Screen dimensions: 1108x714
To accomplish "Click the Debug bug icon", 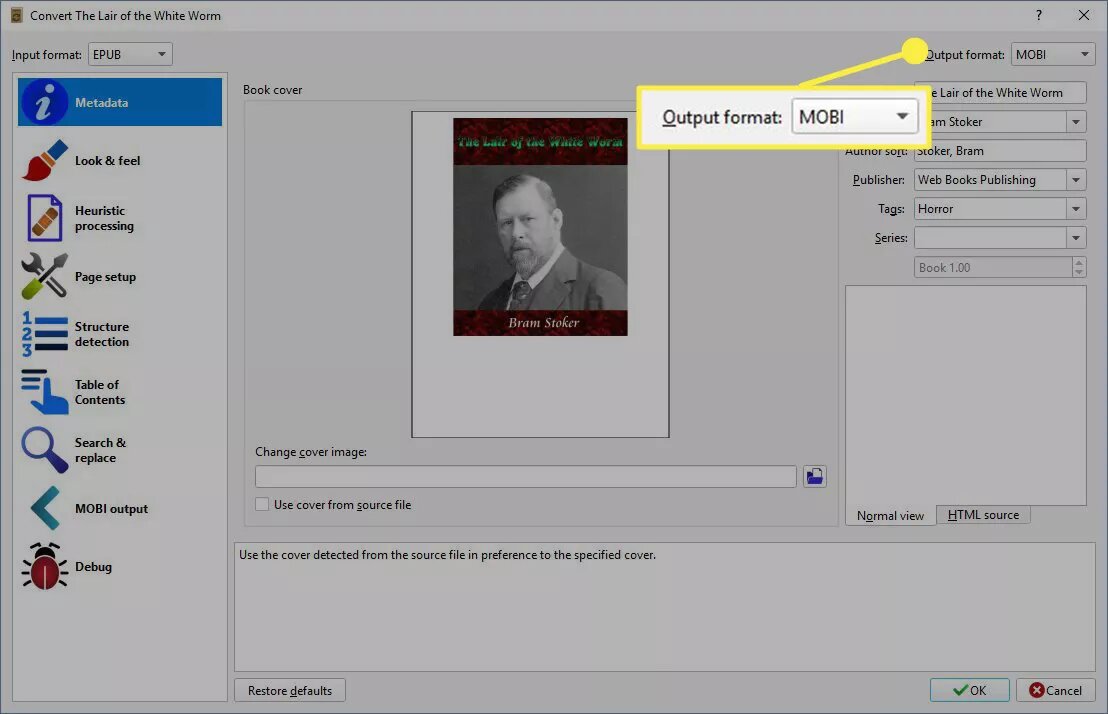I will (x=44, y=567).
